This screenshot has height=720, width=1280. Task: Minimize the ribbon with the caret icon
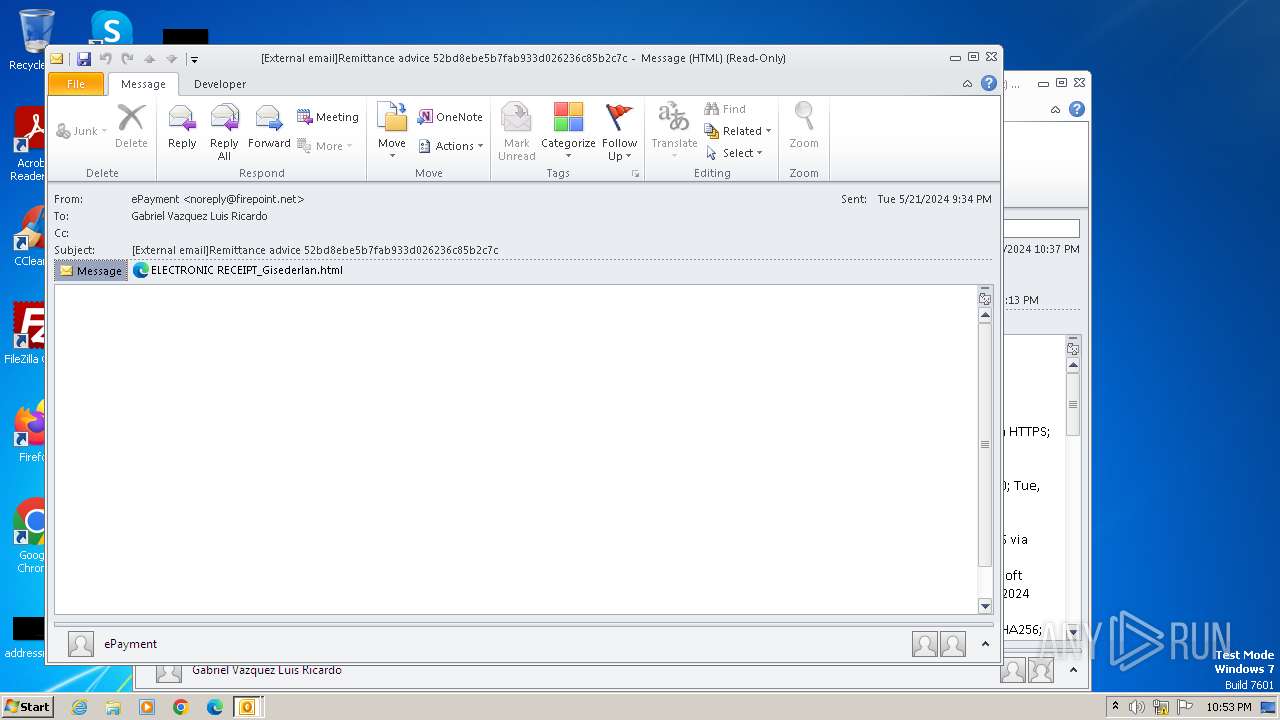tap(967, 84)
